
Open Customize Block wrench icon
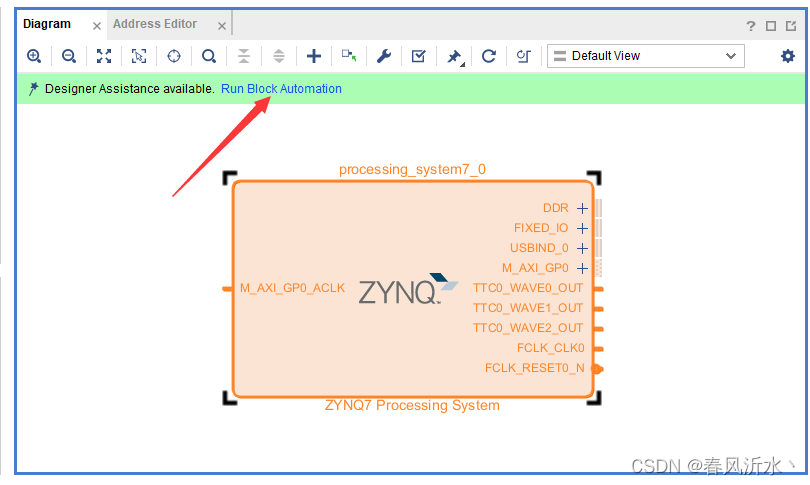pyautogui.click(x=384, y=56)
